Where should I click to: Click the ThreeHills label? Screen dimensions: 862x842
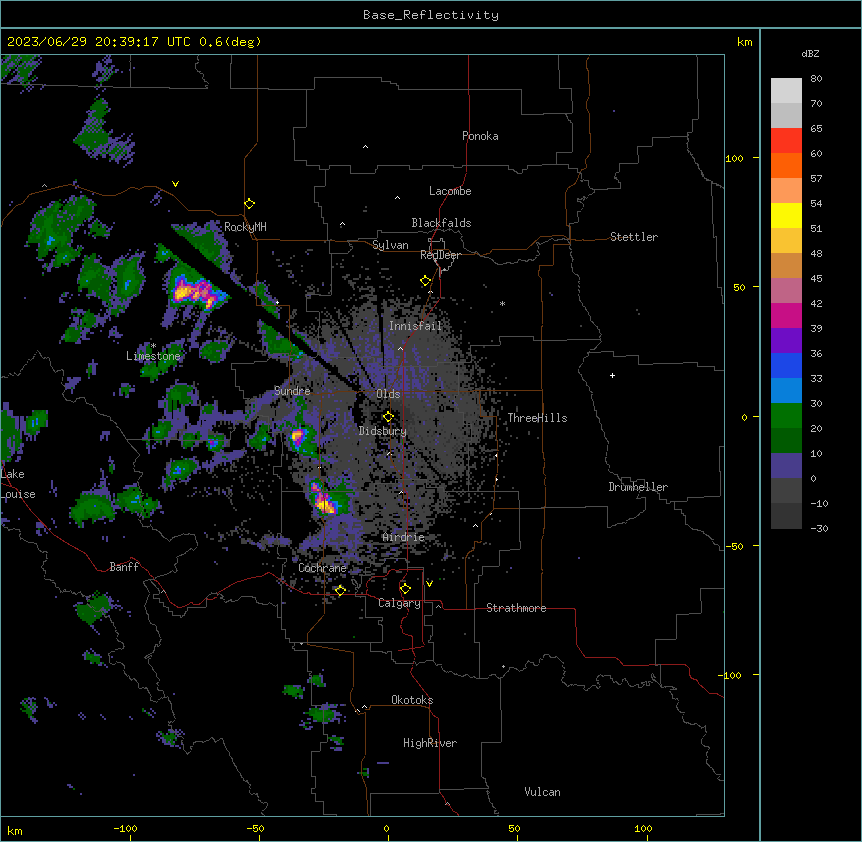pyautogui.click(x=537, y=418)
